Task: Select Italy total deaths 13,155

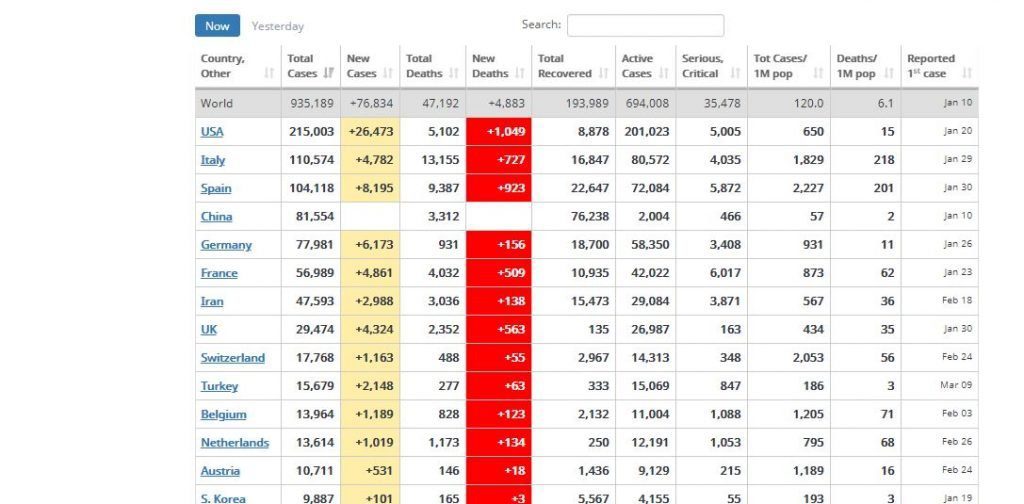Action: tap(440, 160)
